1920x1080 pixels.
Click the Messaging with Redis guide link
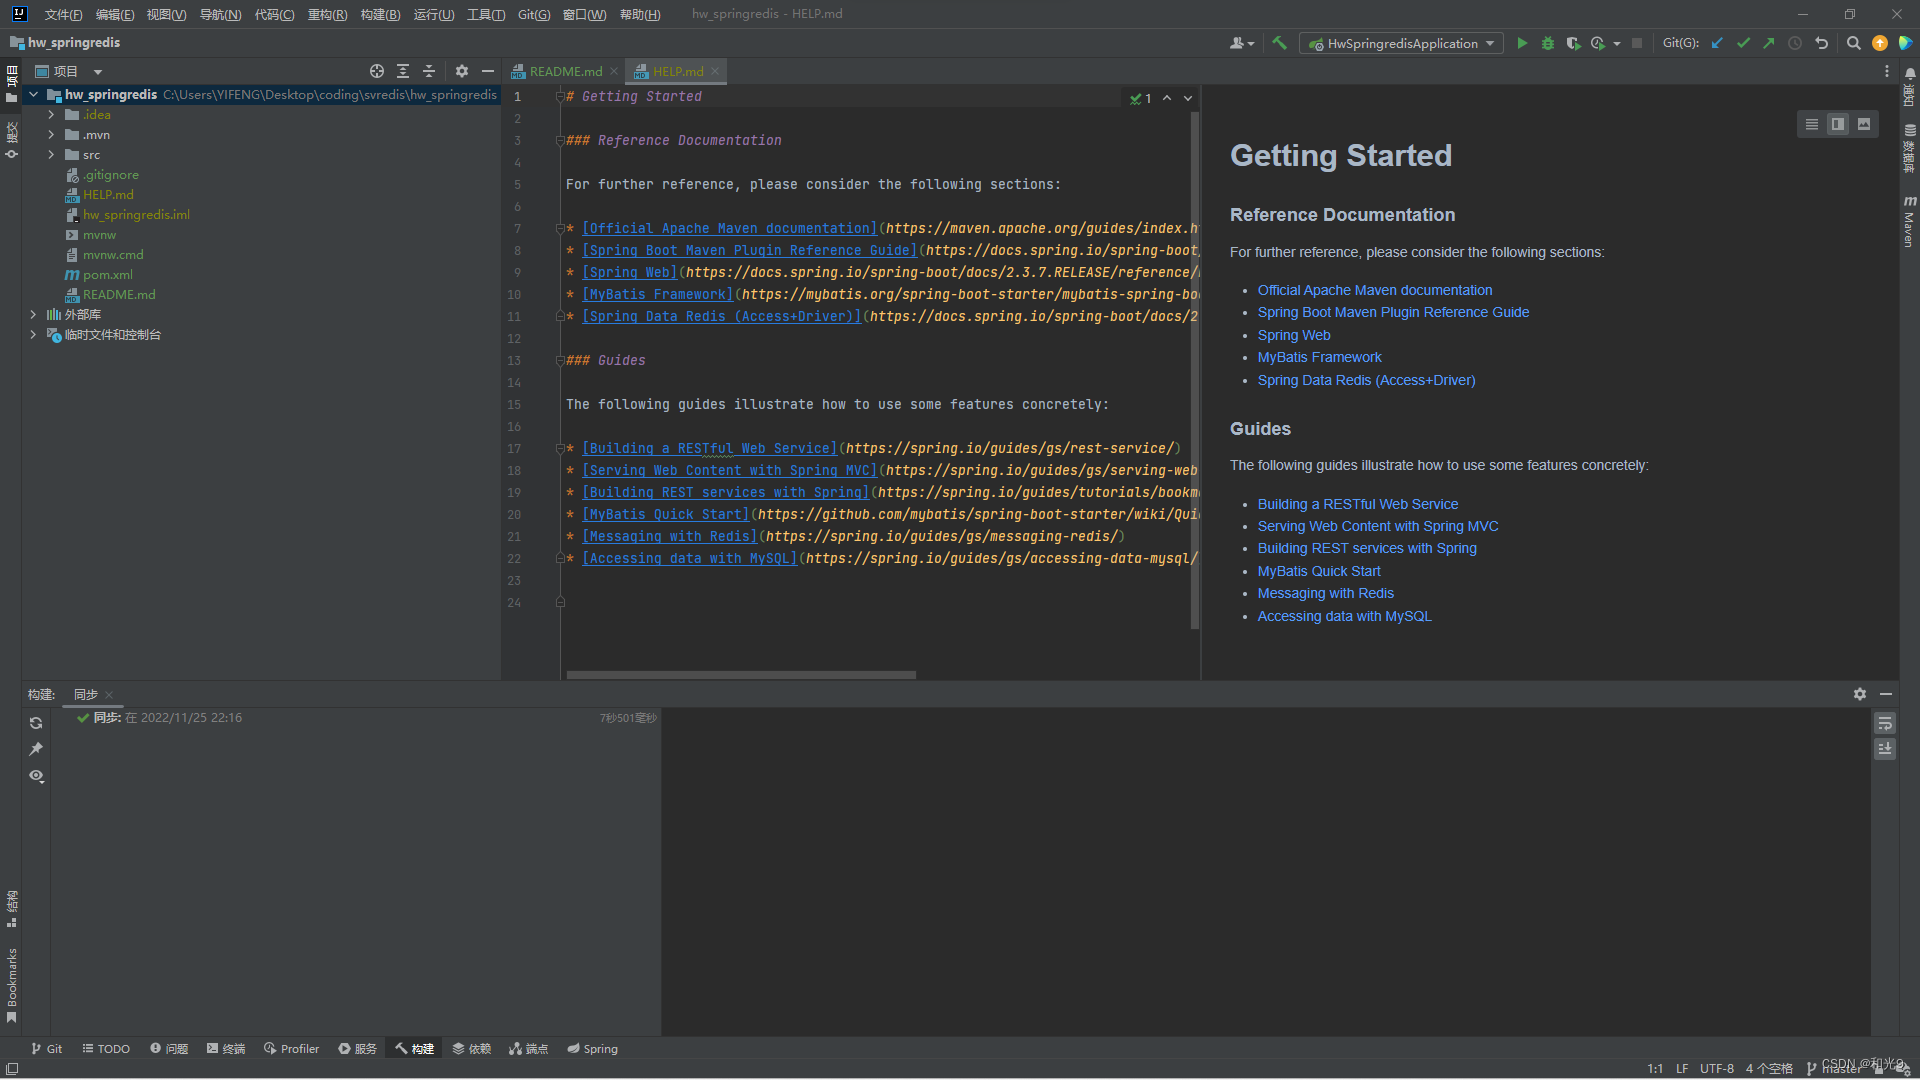click(1323, 593)
